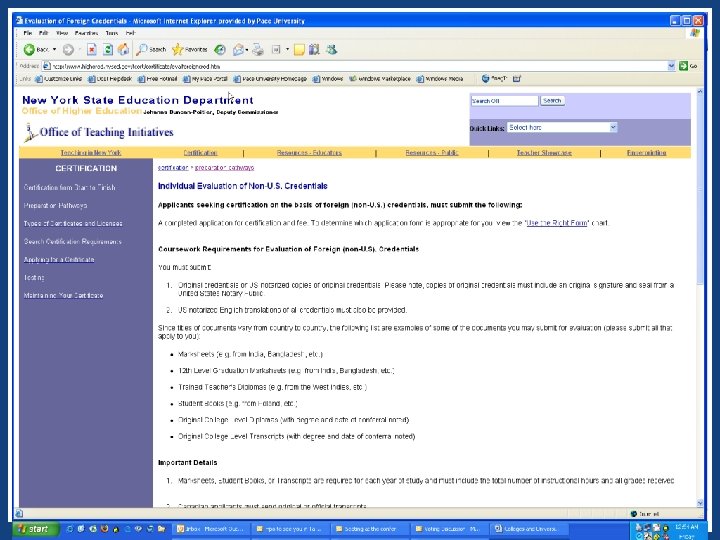Click the Forward navigation arrow

point(68,49)
